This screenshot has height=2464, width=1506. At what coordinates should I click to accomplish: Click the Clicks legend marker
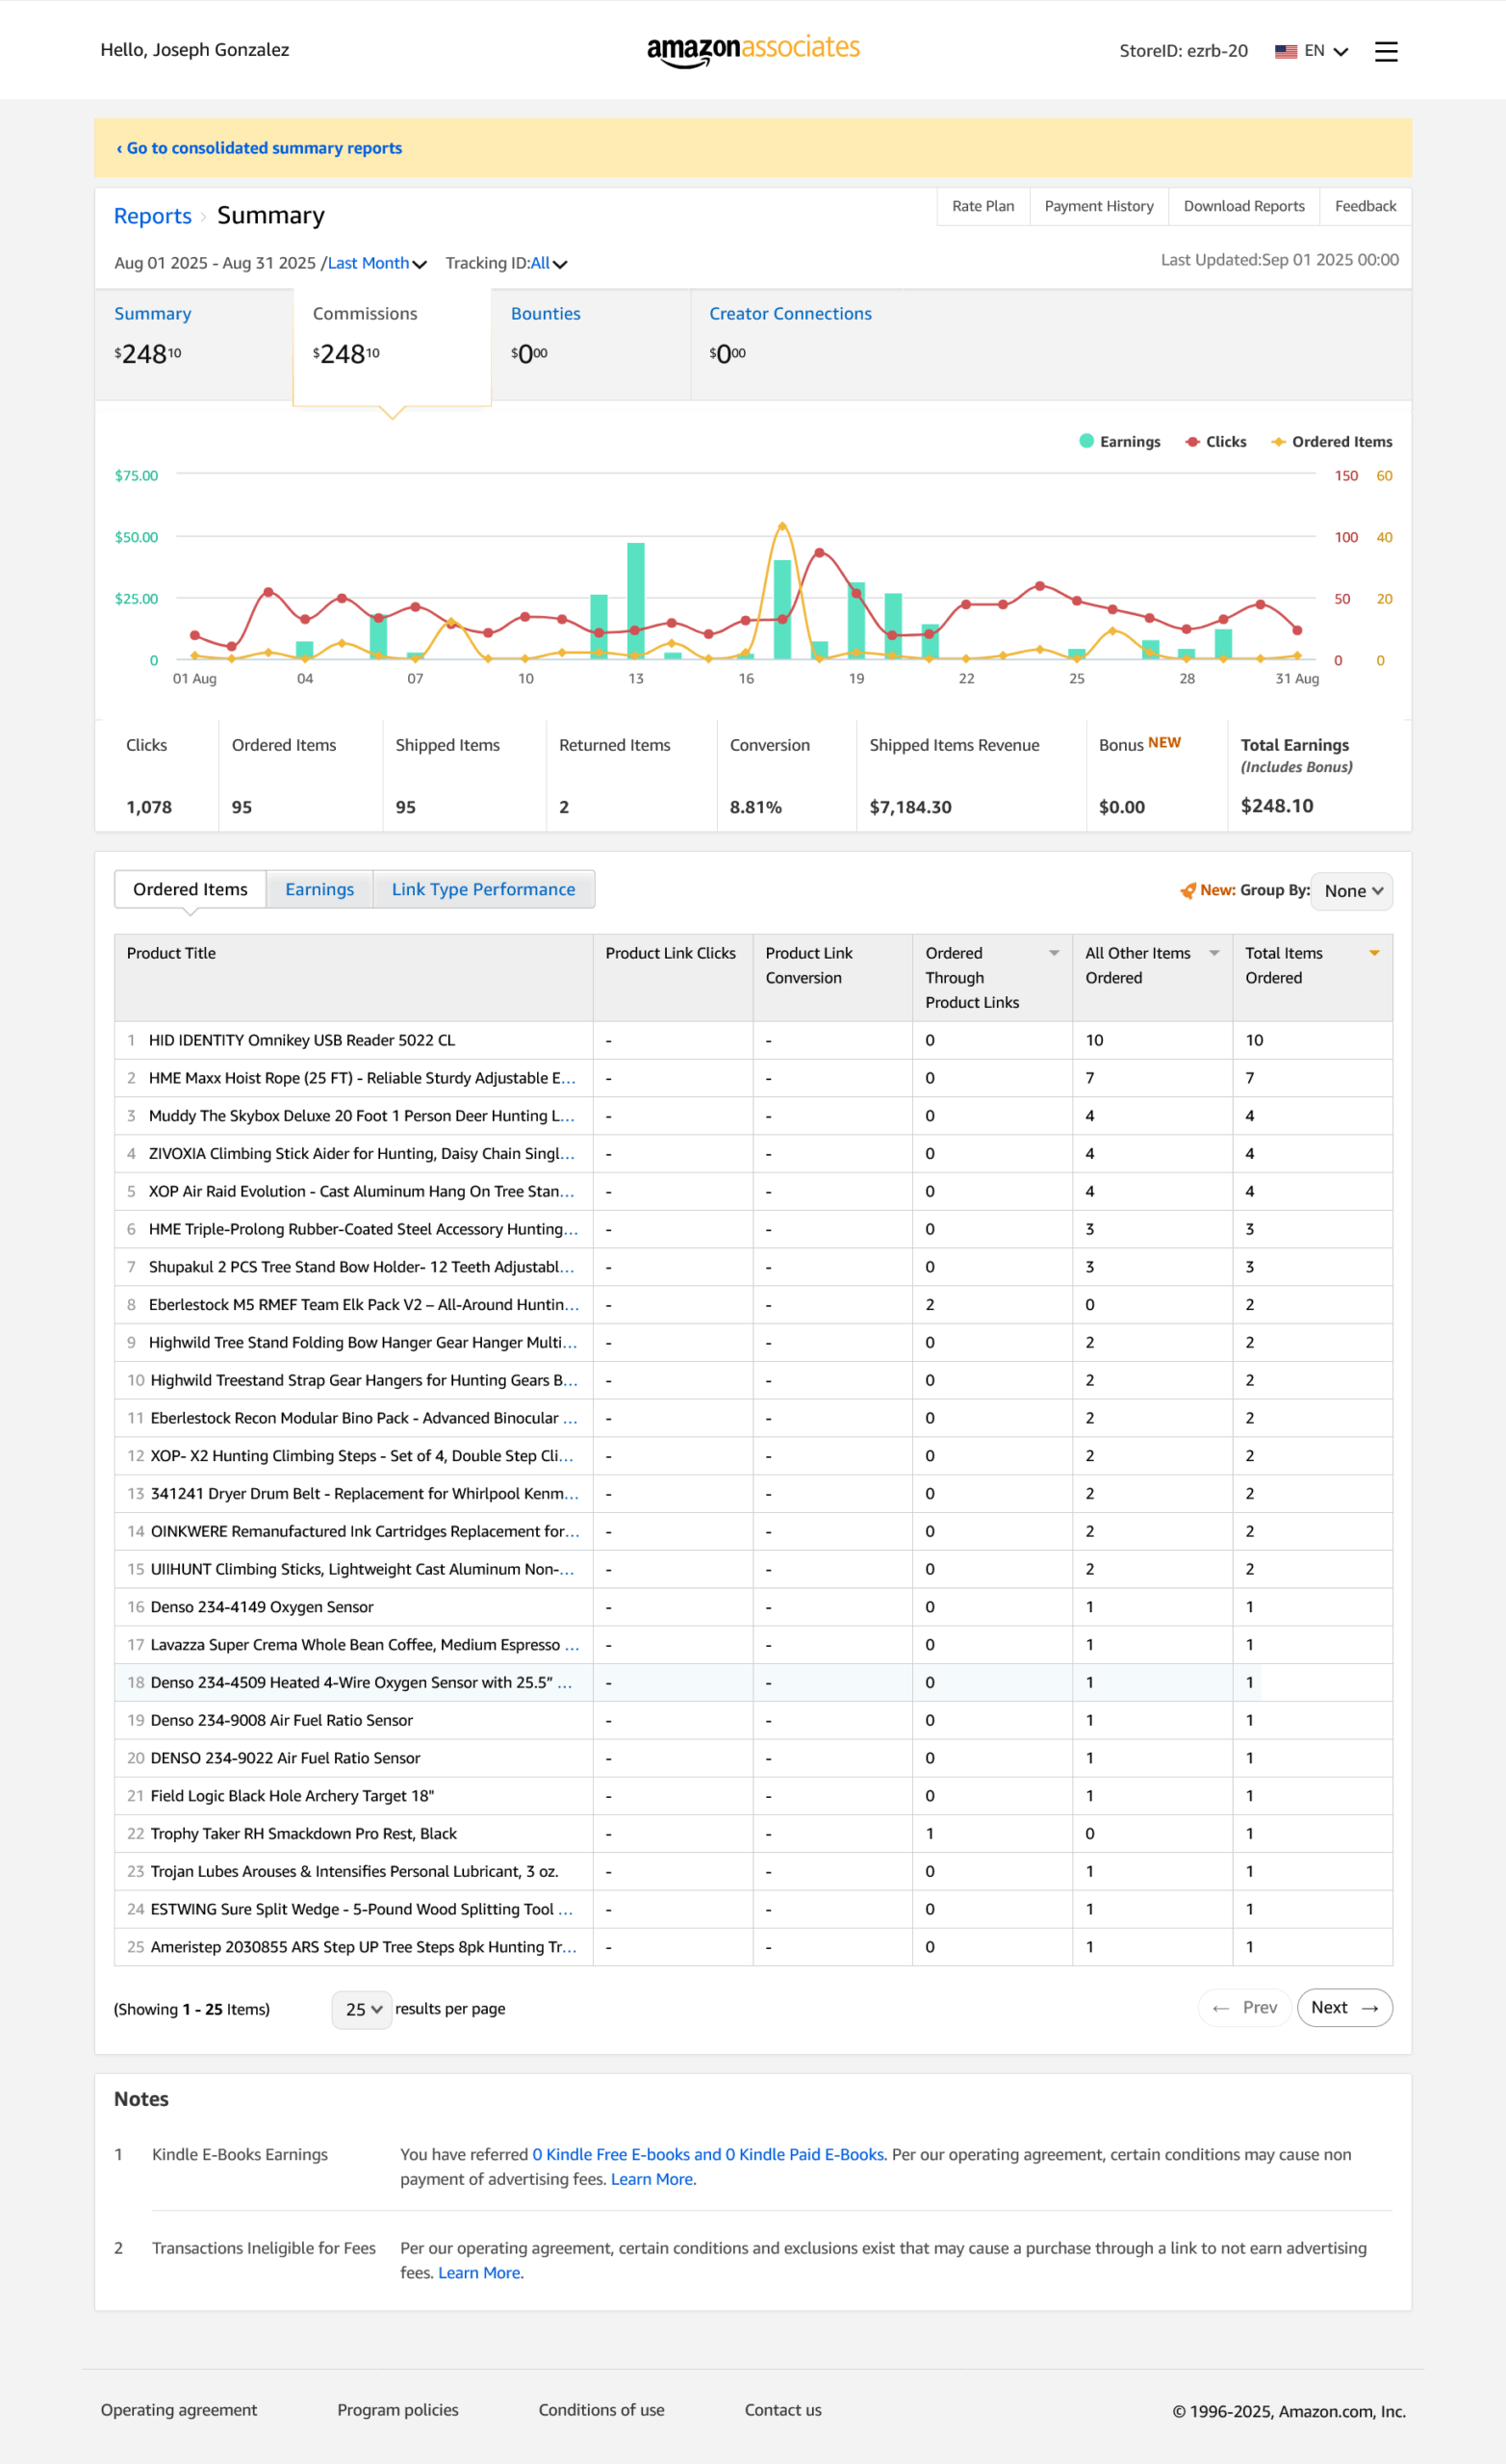click(1192, 442)
